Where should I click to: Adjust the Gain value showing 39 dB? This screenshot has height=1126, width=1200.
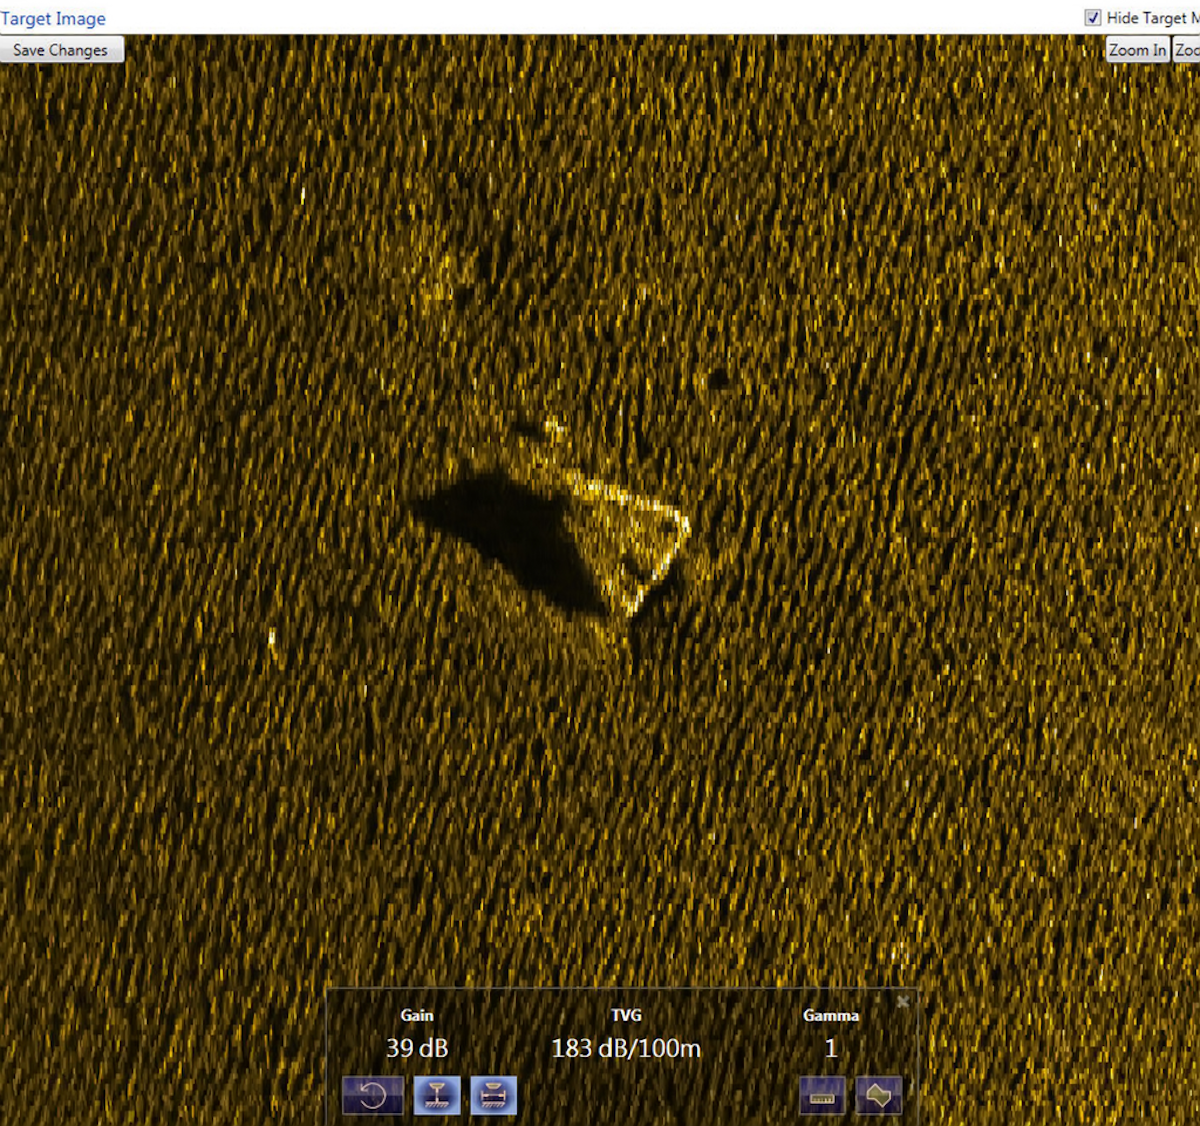tap(418, 1049)
